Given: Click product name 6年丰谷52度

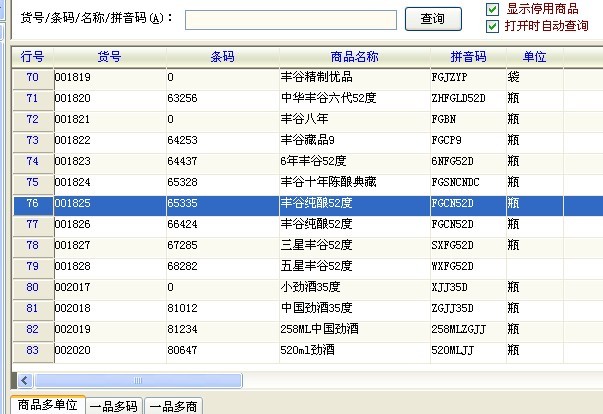Looking at the screenshot, I should pyautogui.click(x=313, y=161).
